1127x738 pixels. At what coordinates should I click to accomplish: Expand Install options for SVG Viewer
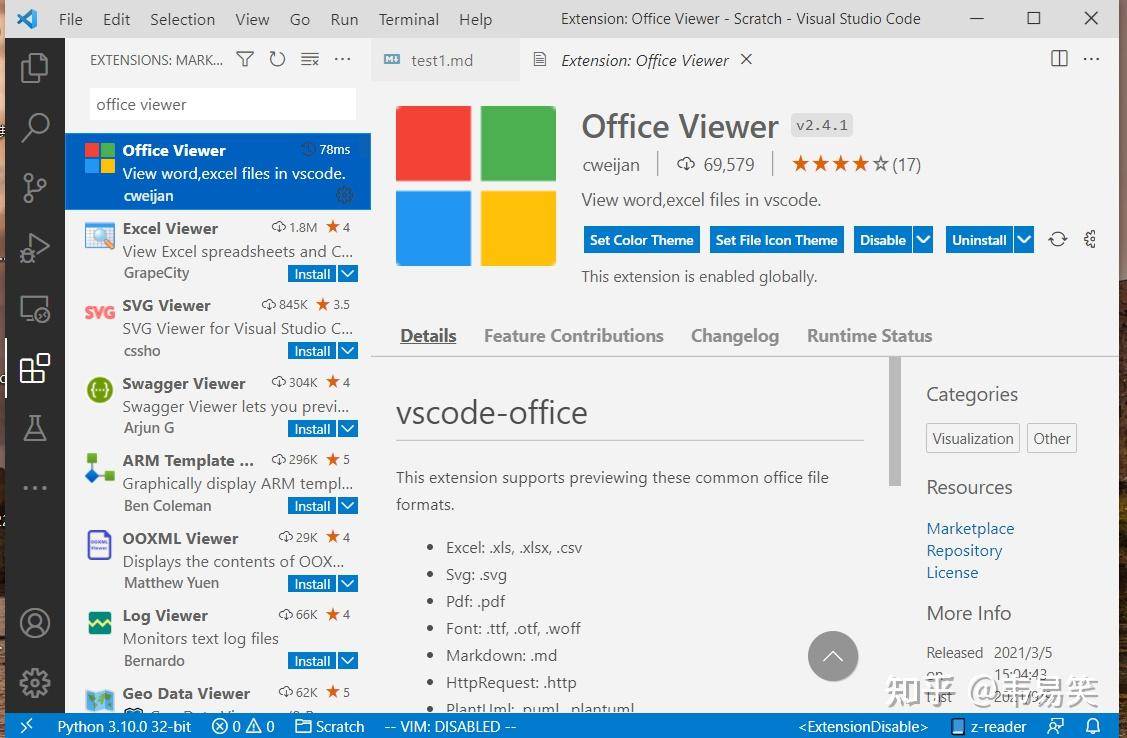tap(348, 351)
